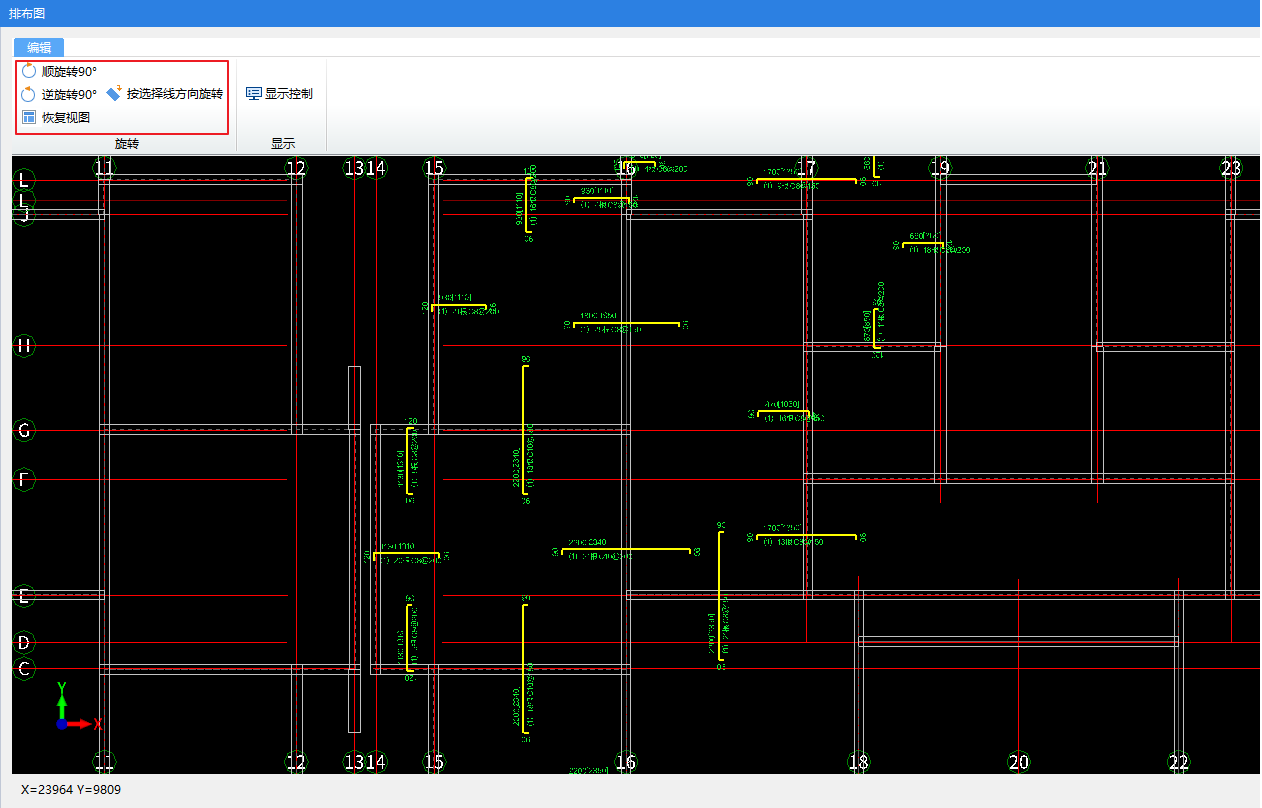Viewport: 1262px width, 808px height.
Task: Click the J axis label
Action: pyautogui.click(x=24, y=214)
